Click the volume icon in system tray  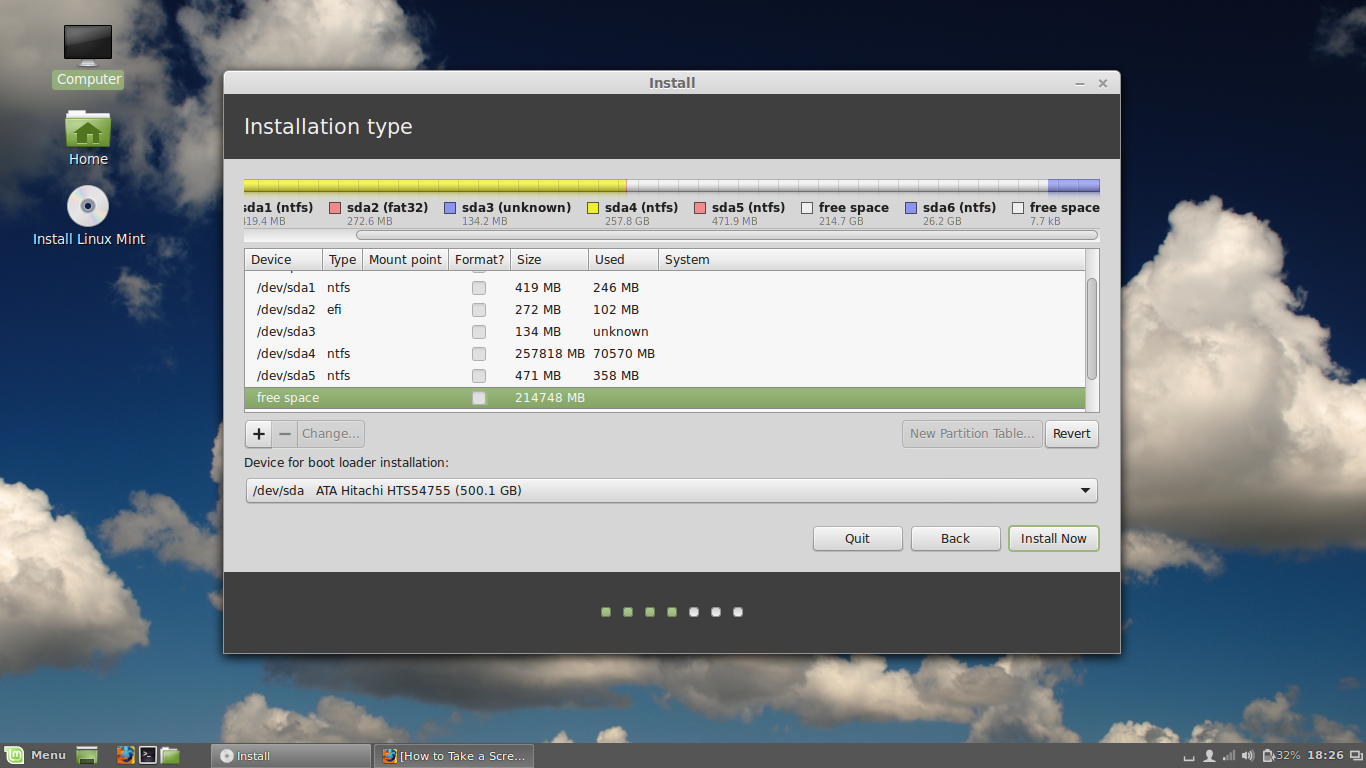[1250, 755]
